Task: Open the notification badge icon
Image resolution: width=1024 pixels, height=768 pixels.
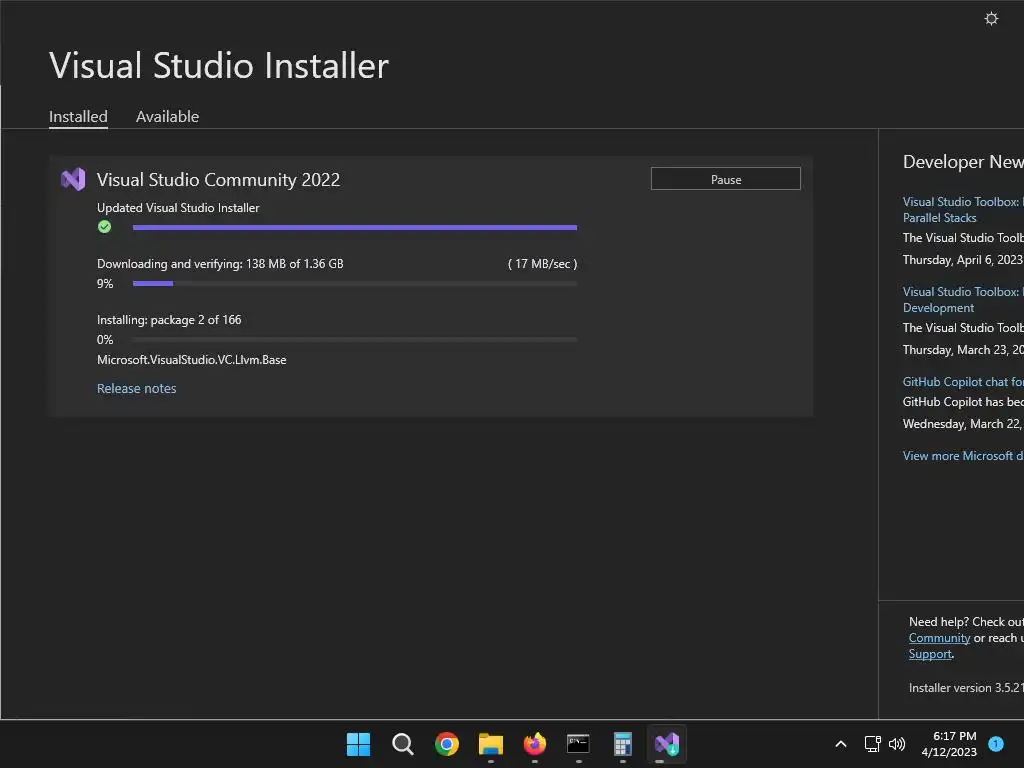Action: [996, 744]
